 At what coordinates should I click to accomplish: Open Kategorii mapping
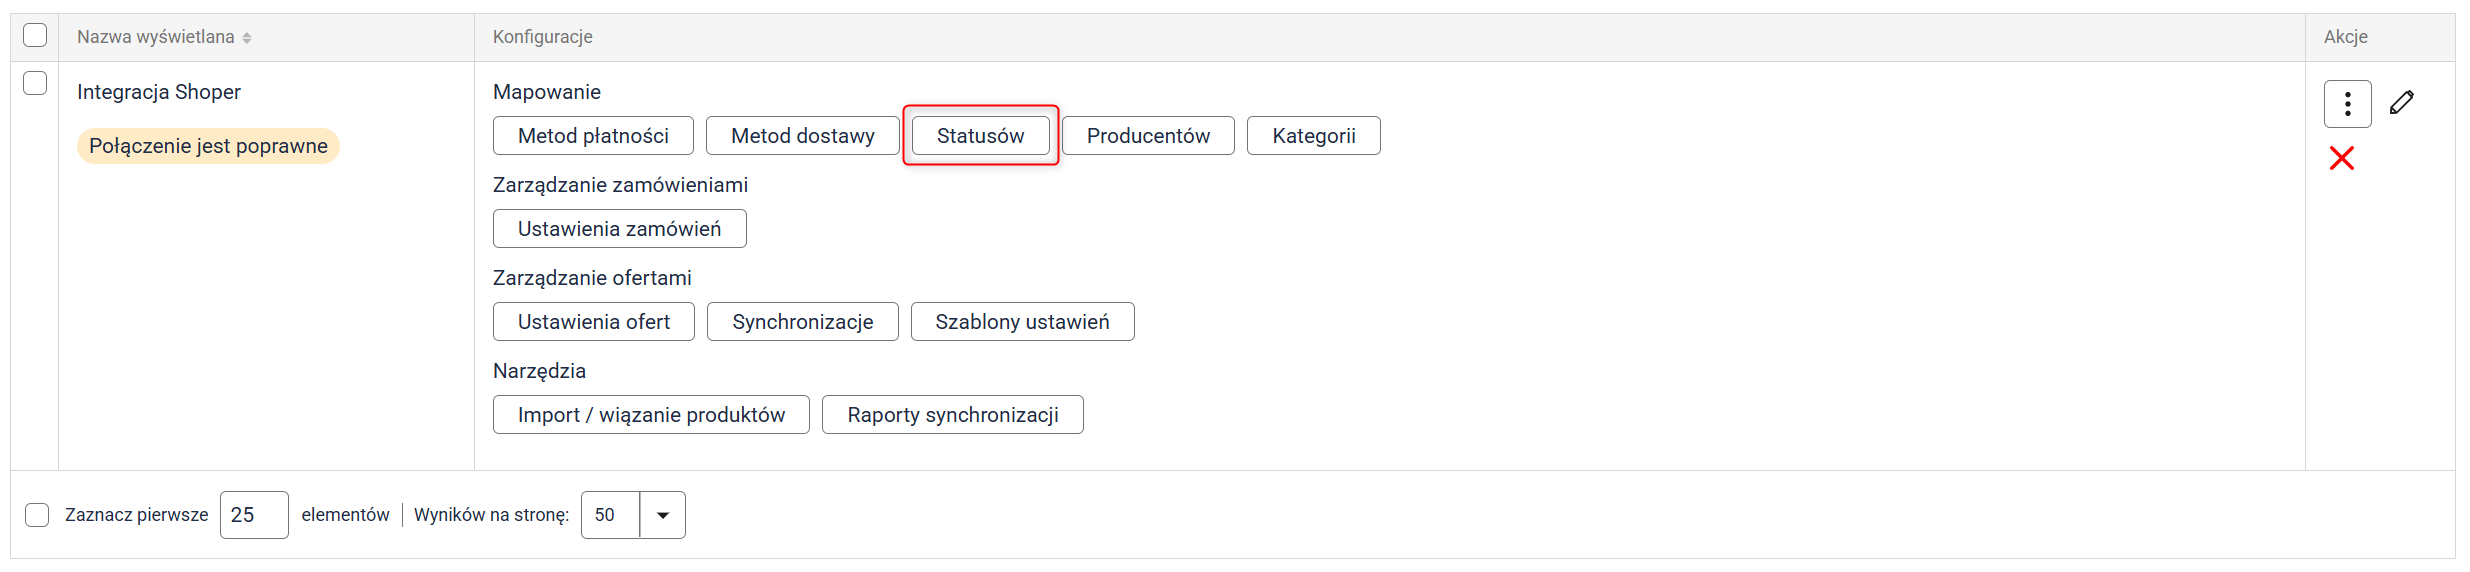click(x=1314, y=136)
